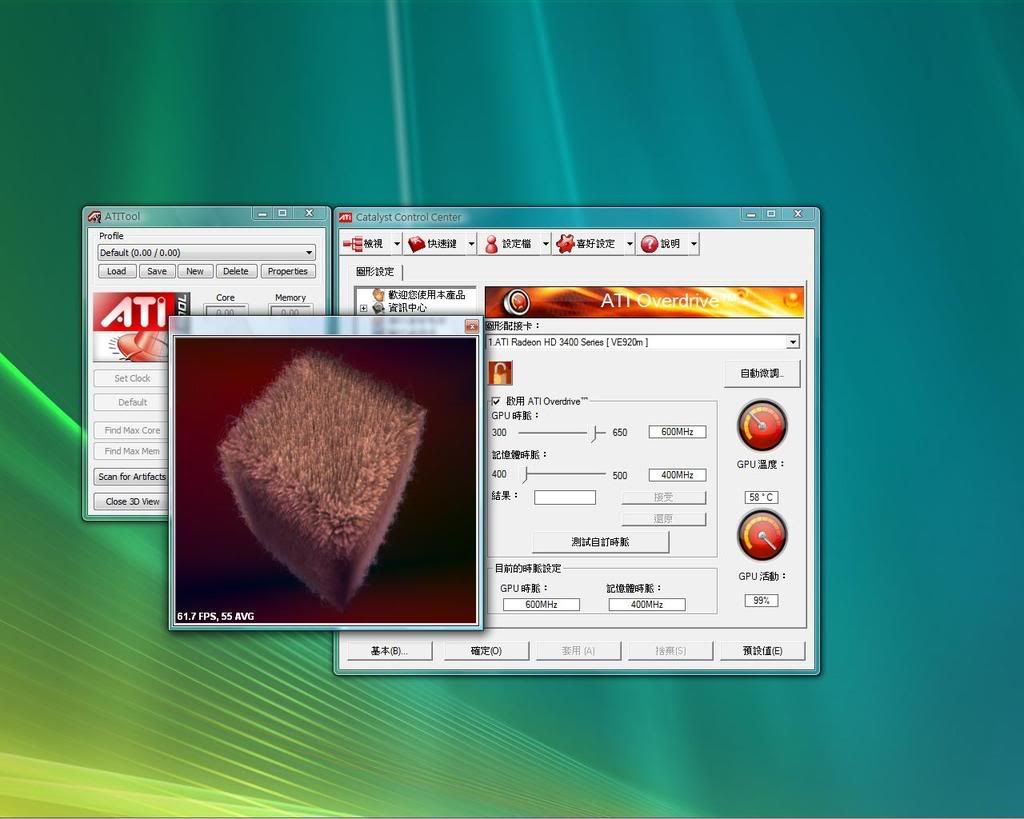Click the Scan for Artifacts button
The width and height of the screenshot is (1024, 819).
click(x=131, y=477)
